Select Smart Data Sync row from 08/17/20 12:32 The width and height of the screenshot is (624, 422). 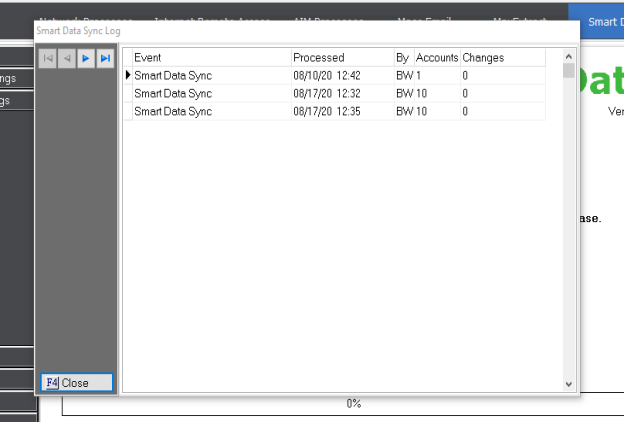[x=210, y=93]
